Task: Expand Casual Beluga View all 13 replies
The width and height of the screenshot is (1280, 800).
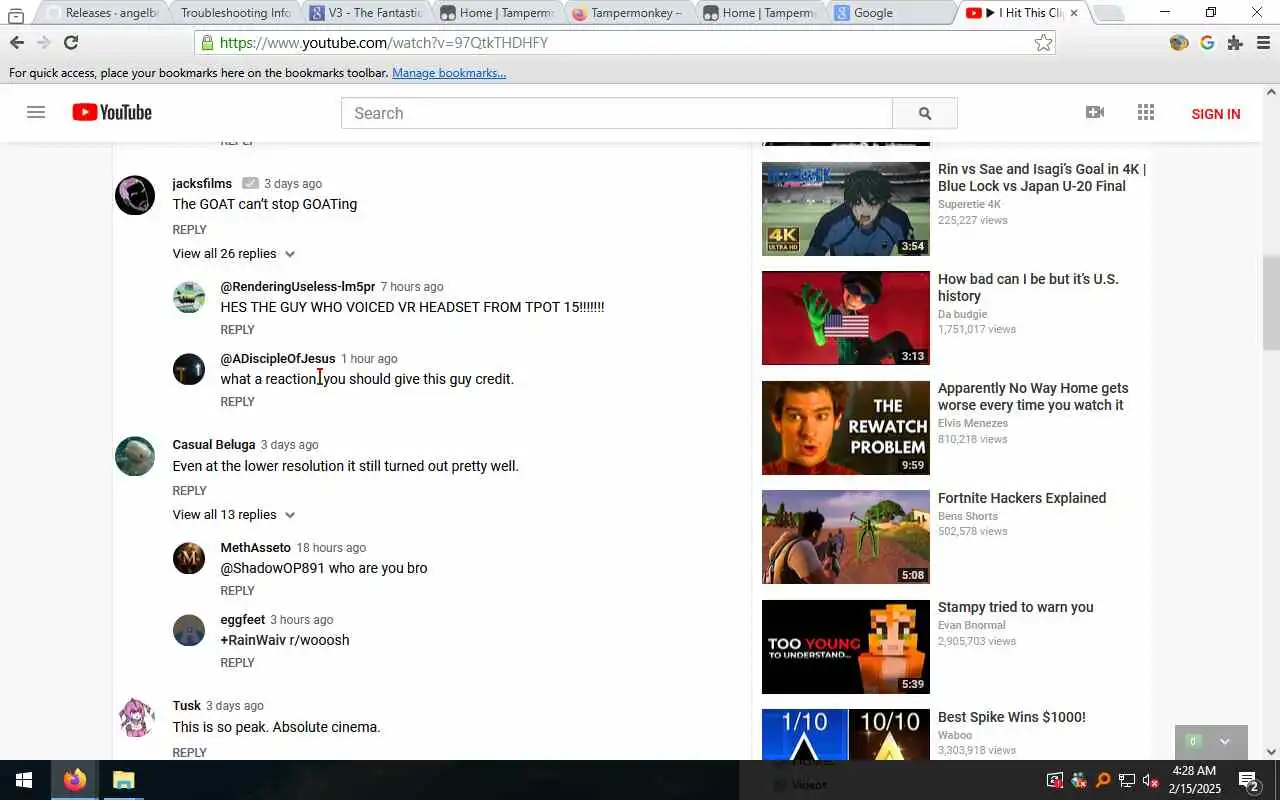Action: coord(234,515)
